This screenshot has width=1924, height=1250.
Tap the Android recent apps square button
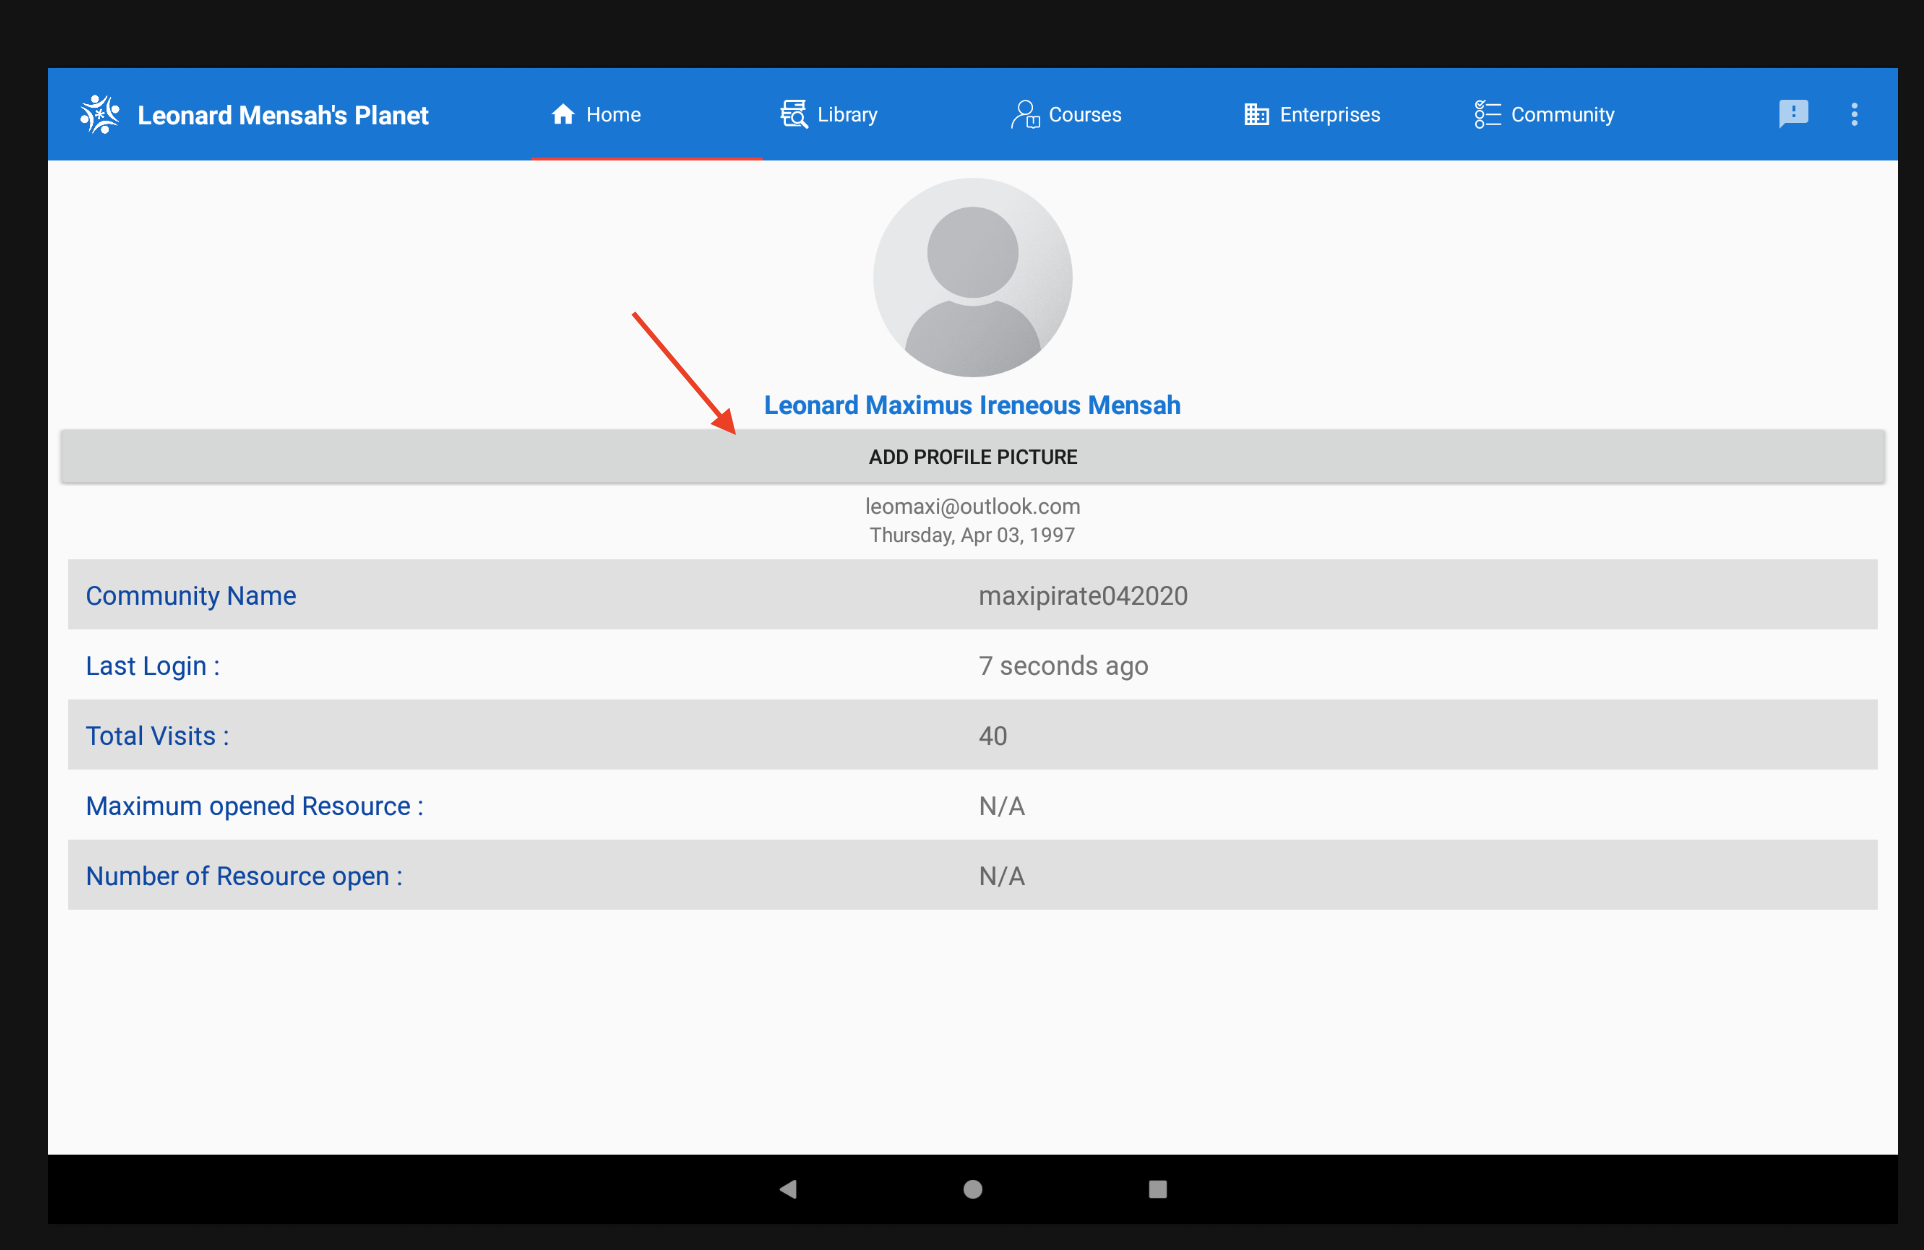(x=1157, y=1189)
